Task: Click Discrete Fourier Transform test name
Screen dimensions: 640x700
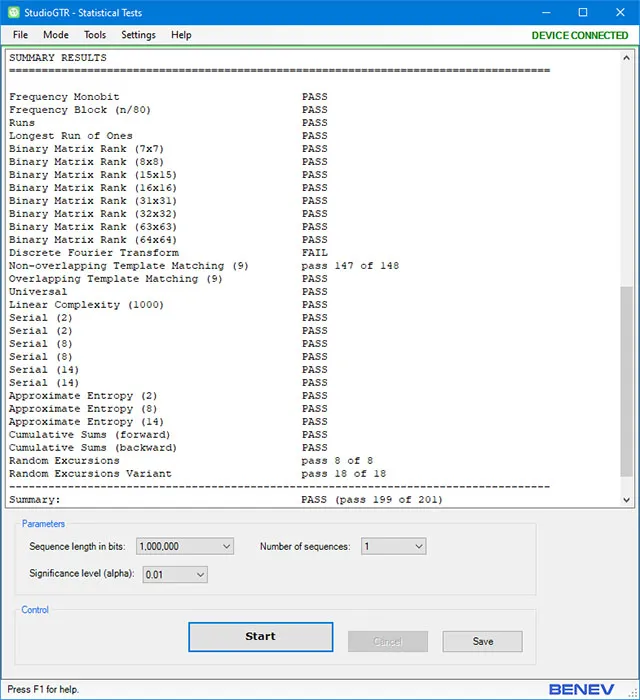Action: click(94, 253)
